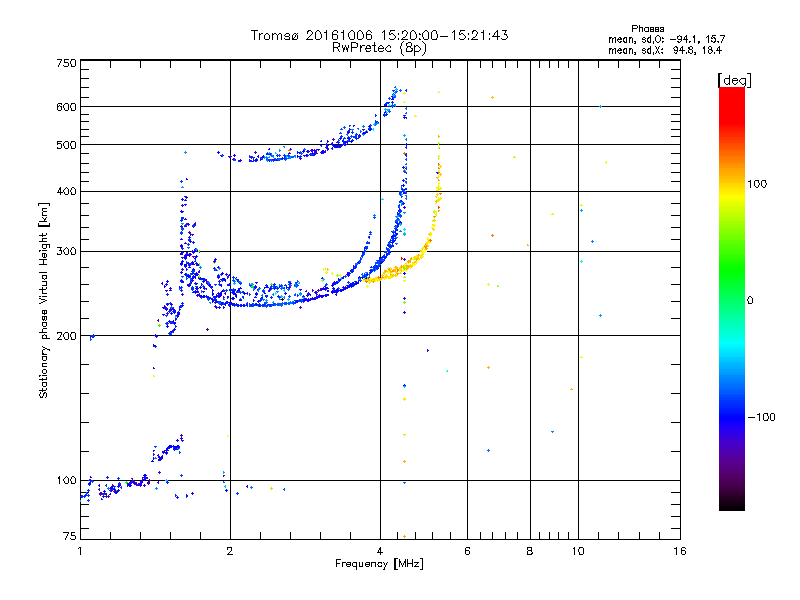
Task: Click the '400' y-axis tick label
Action: tap(66, 191)
